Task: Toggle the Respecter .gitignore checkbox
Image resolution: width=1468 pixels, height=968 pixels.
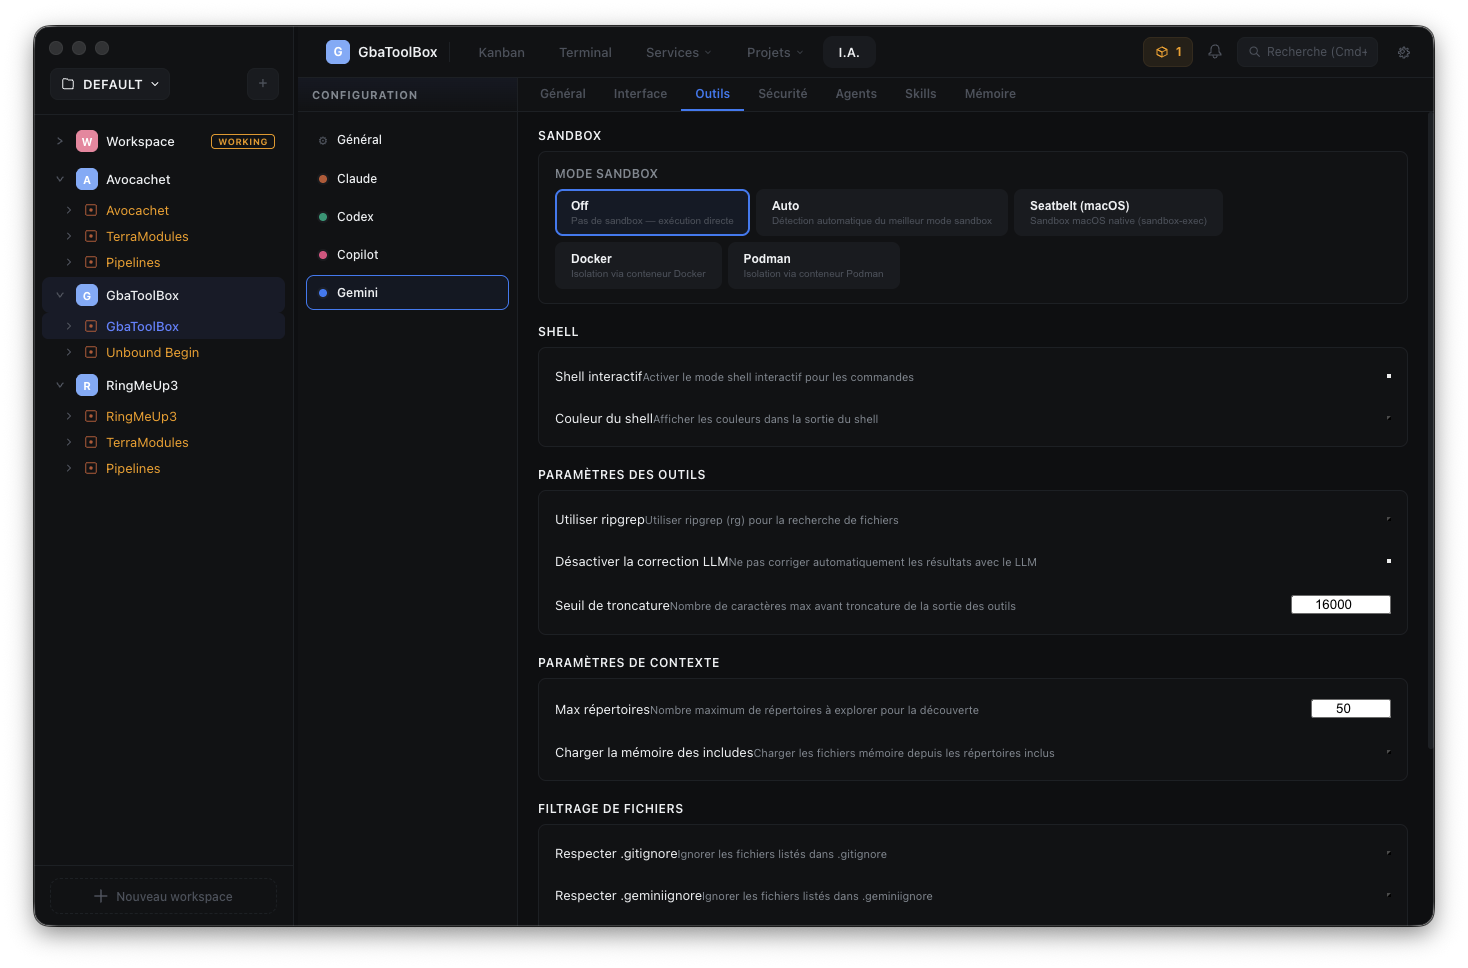Action: point(1389,853)
